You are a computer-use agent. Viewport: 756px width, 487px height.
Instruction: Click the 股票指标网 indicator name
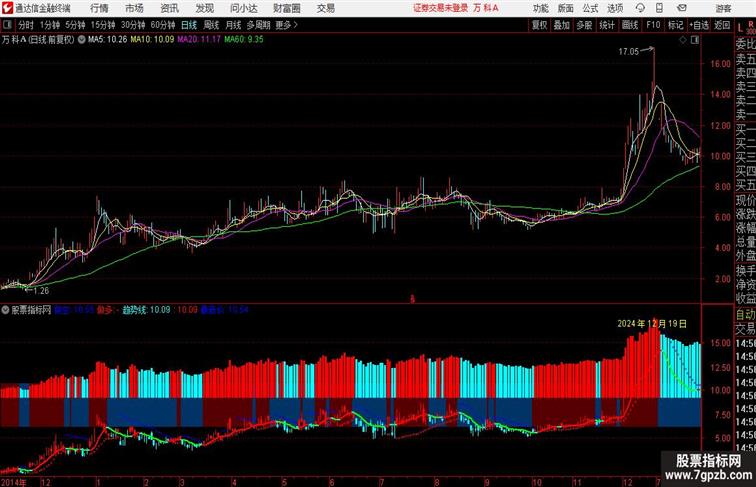coord(31,310)
